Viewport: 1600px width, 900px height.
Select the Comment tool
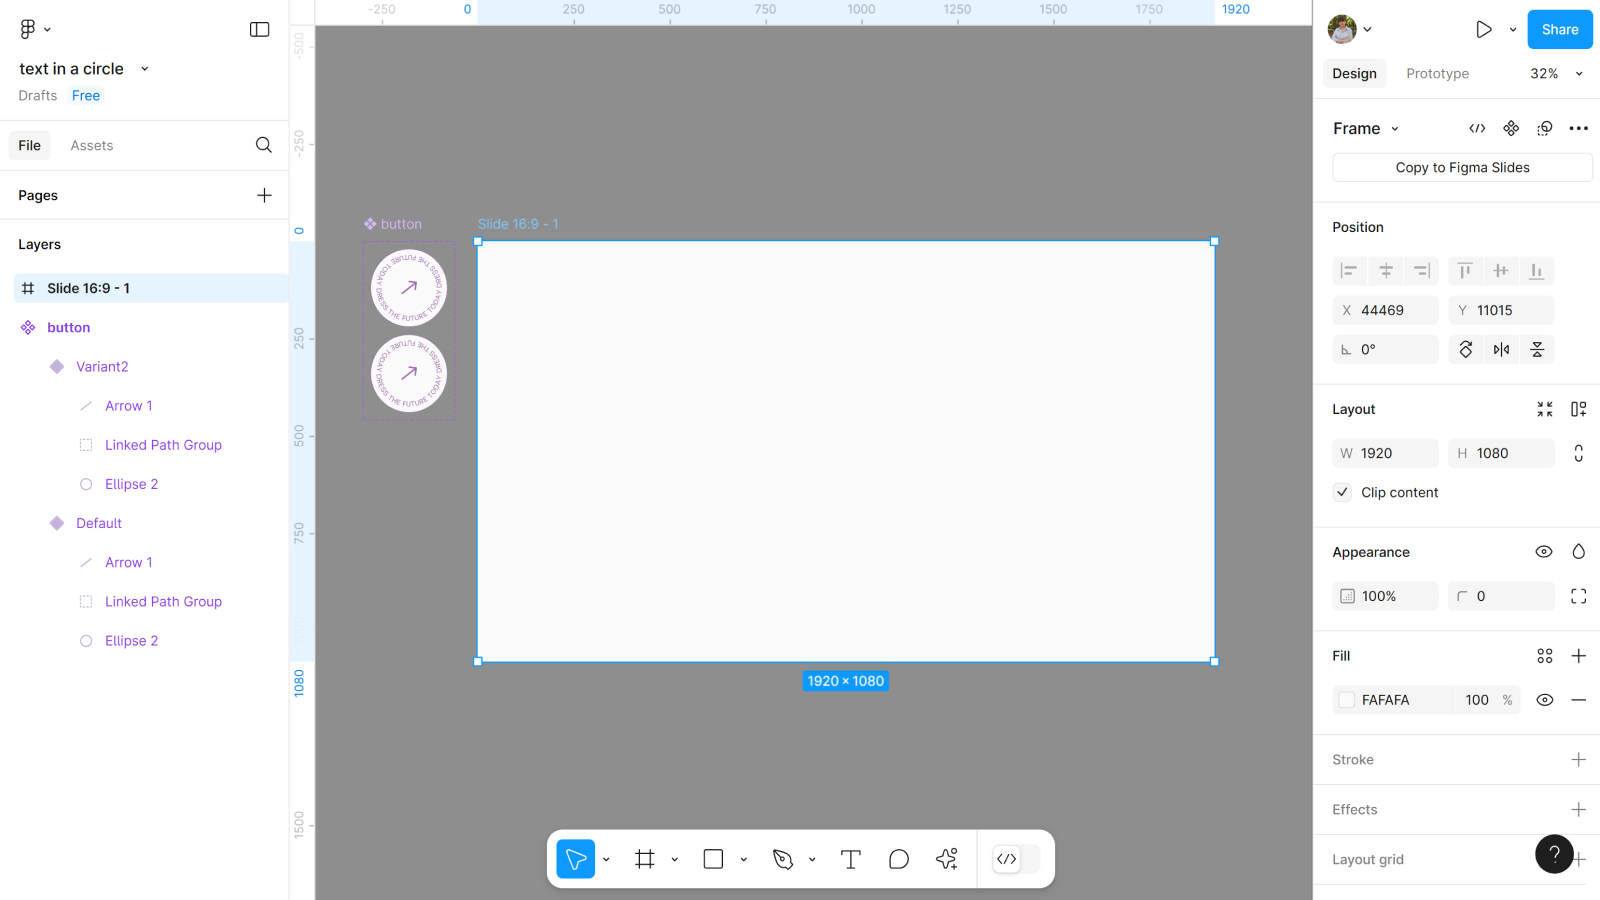(x=898, y=859)
